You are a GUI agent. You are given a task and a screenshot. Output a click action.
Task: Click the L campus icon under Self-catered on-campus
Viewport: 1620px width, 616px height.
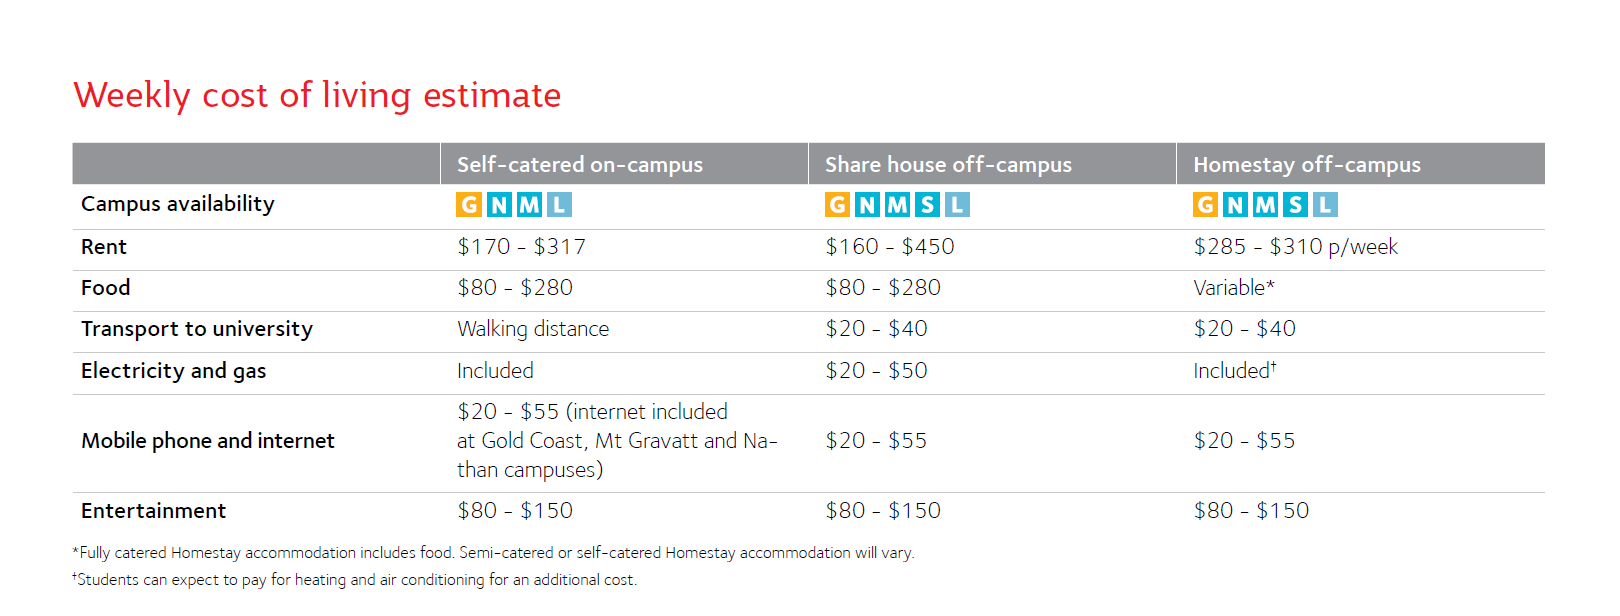(x=559, y=205)
